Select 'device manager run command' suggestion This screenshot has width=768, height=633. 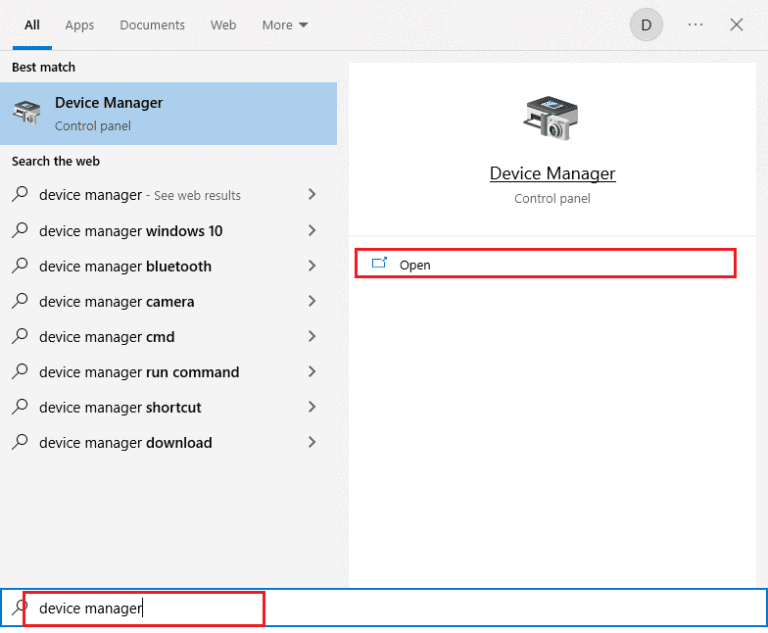[139, 372]
